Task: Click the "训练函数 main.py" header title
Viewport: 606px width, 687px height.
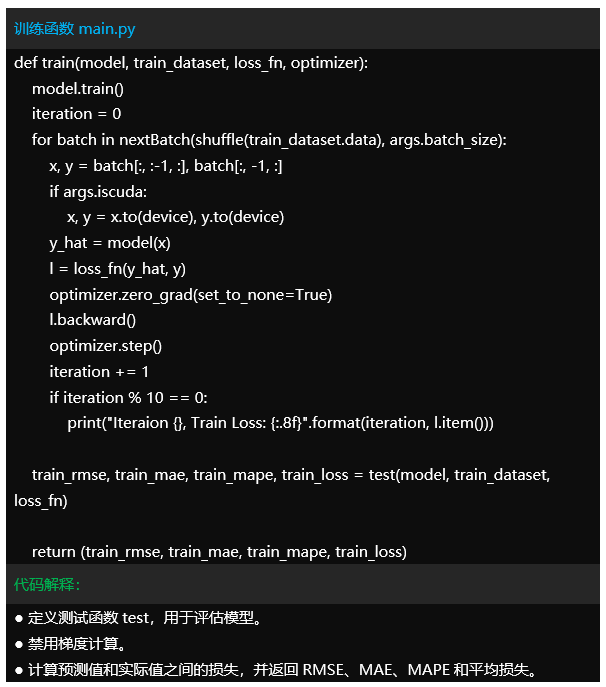Action: click(x=75, y=29)
